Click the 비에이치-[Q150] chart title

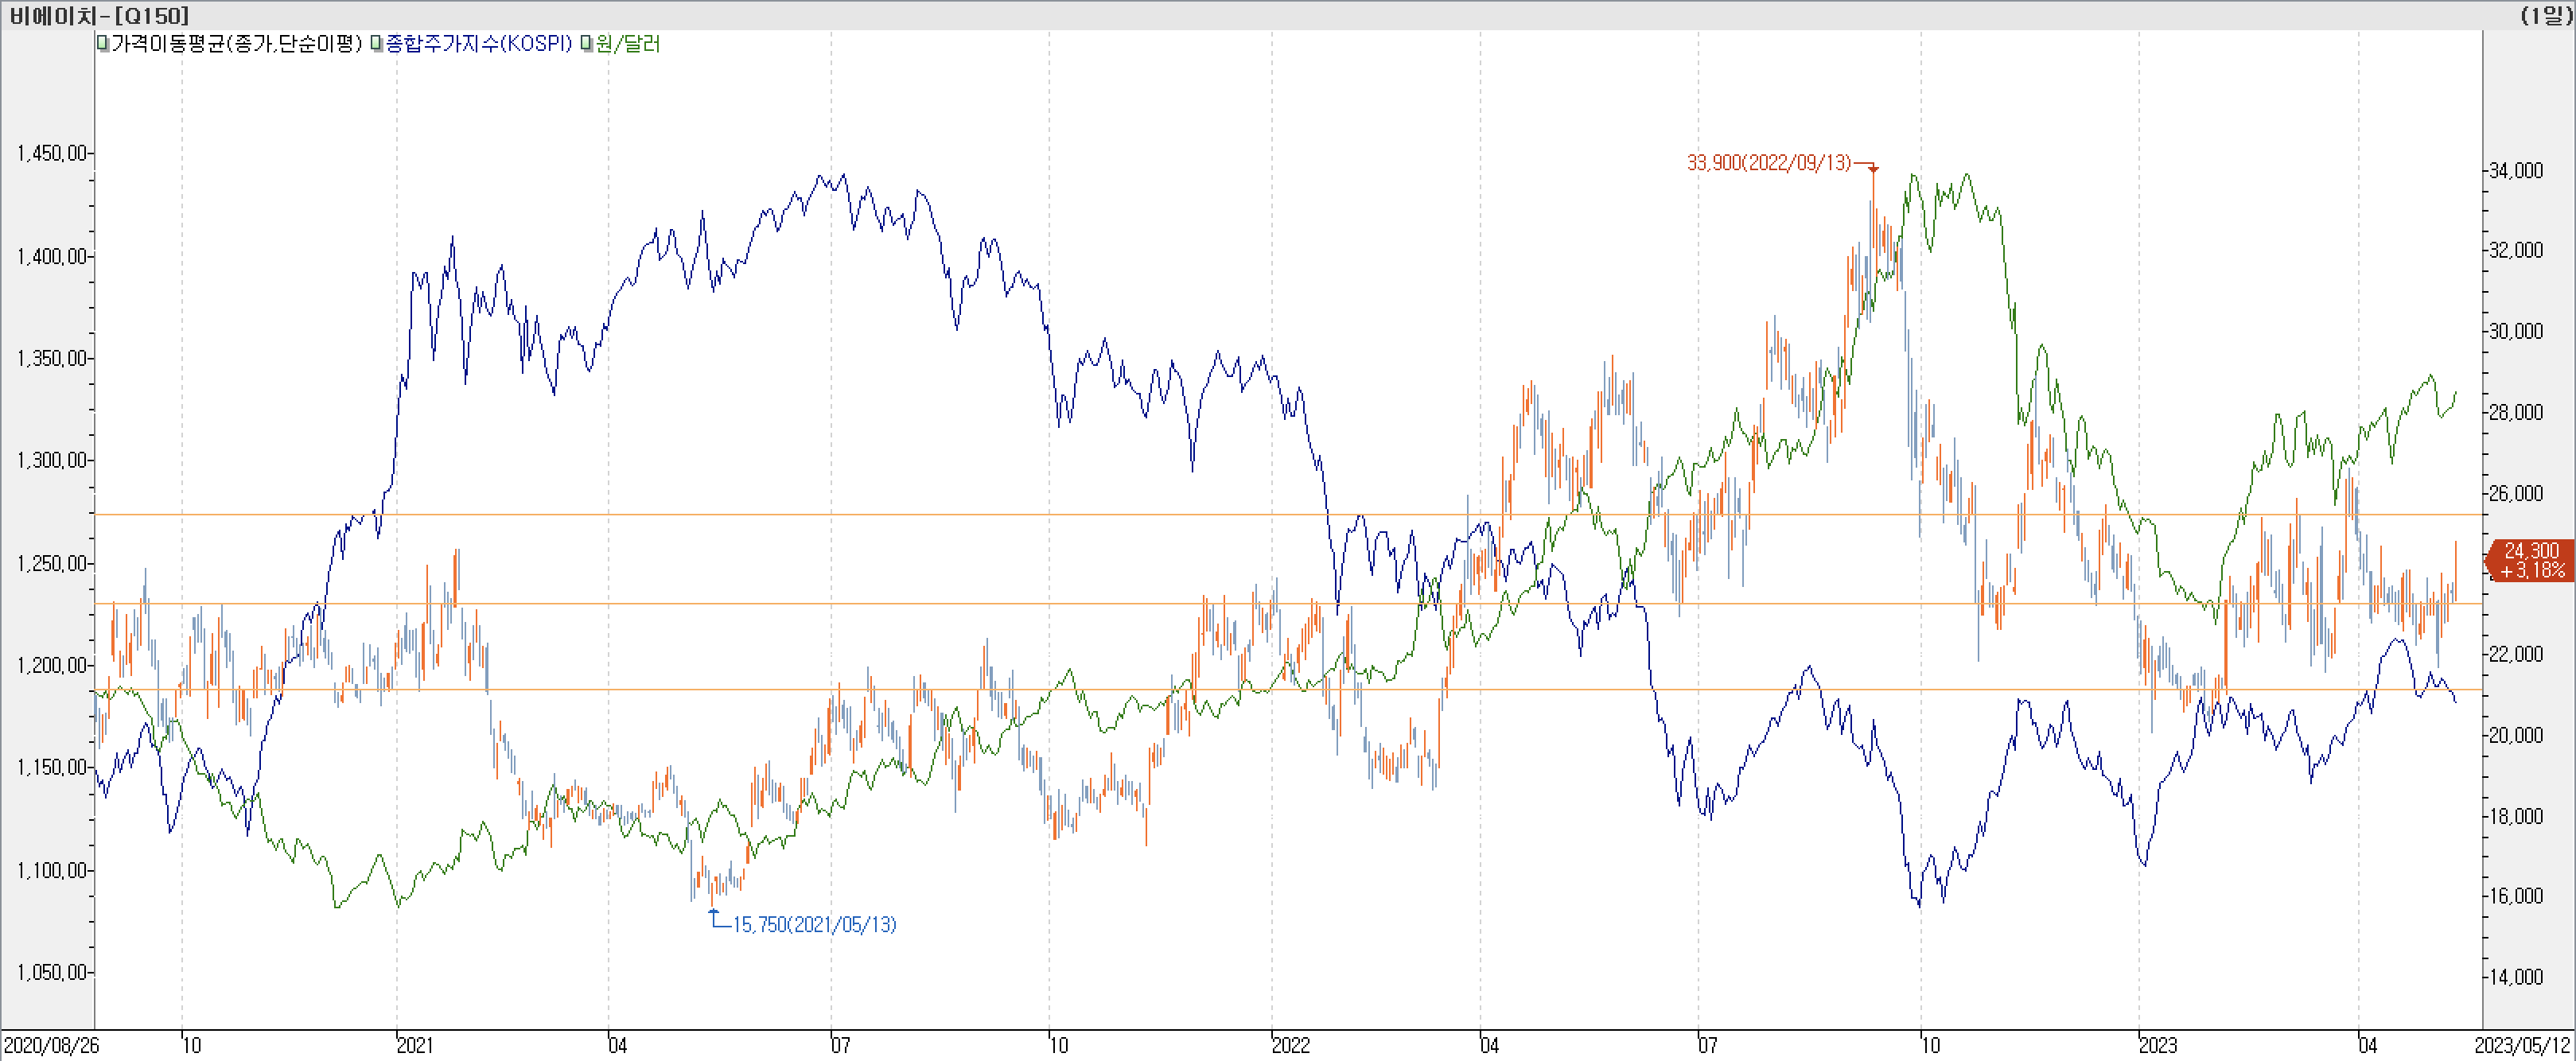click(x=99, y=15)
